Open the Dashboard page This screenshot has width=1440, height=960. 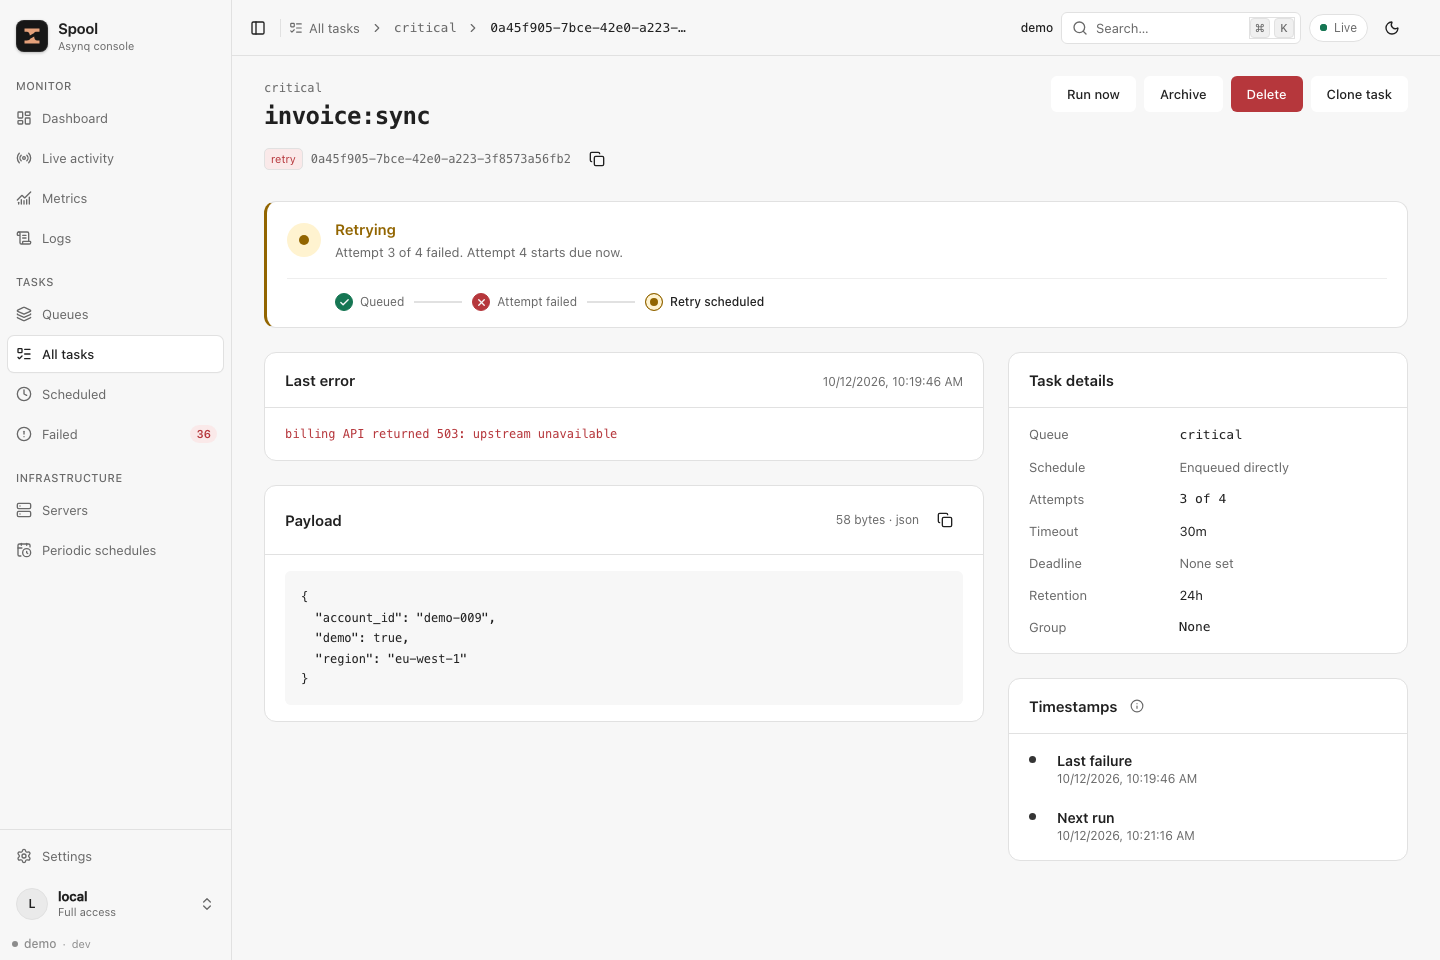(x=116, y=118)
